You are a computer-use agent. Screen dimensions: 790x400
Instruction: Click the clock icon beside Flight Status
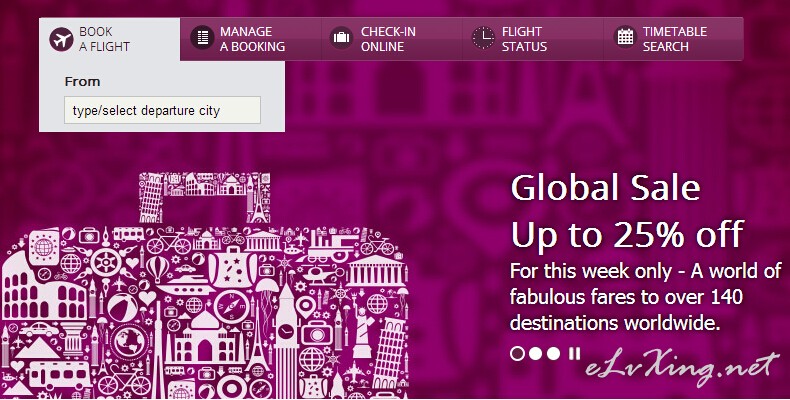(483, 38)
